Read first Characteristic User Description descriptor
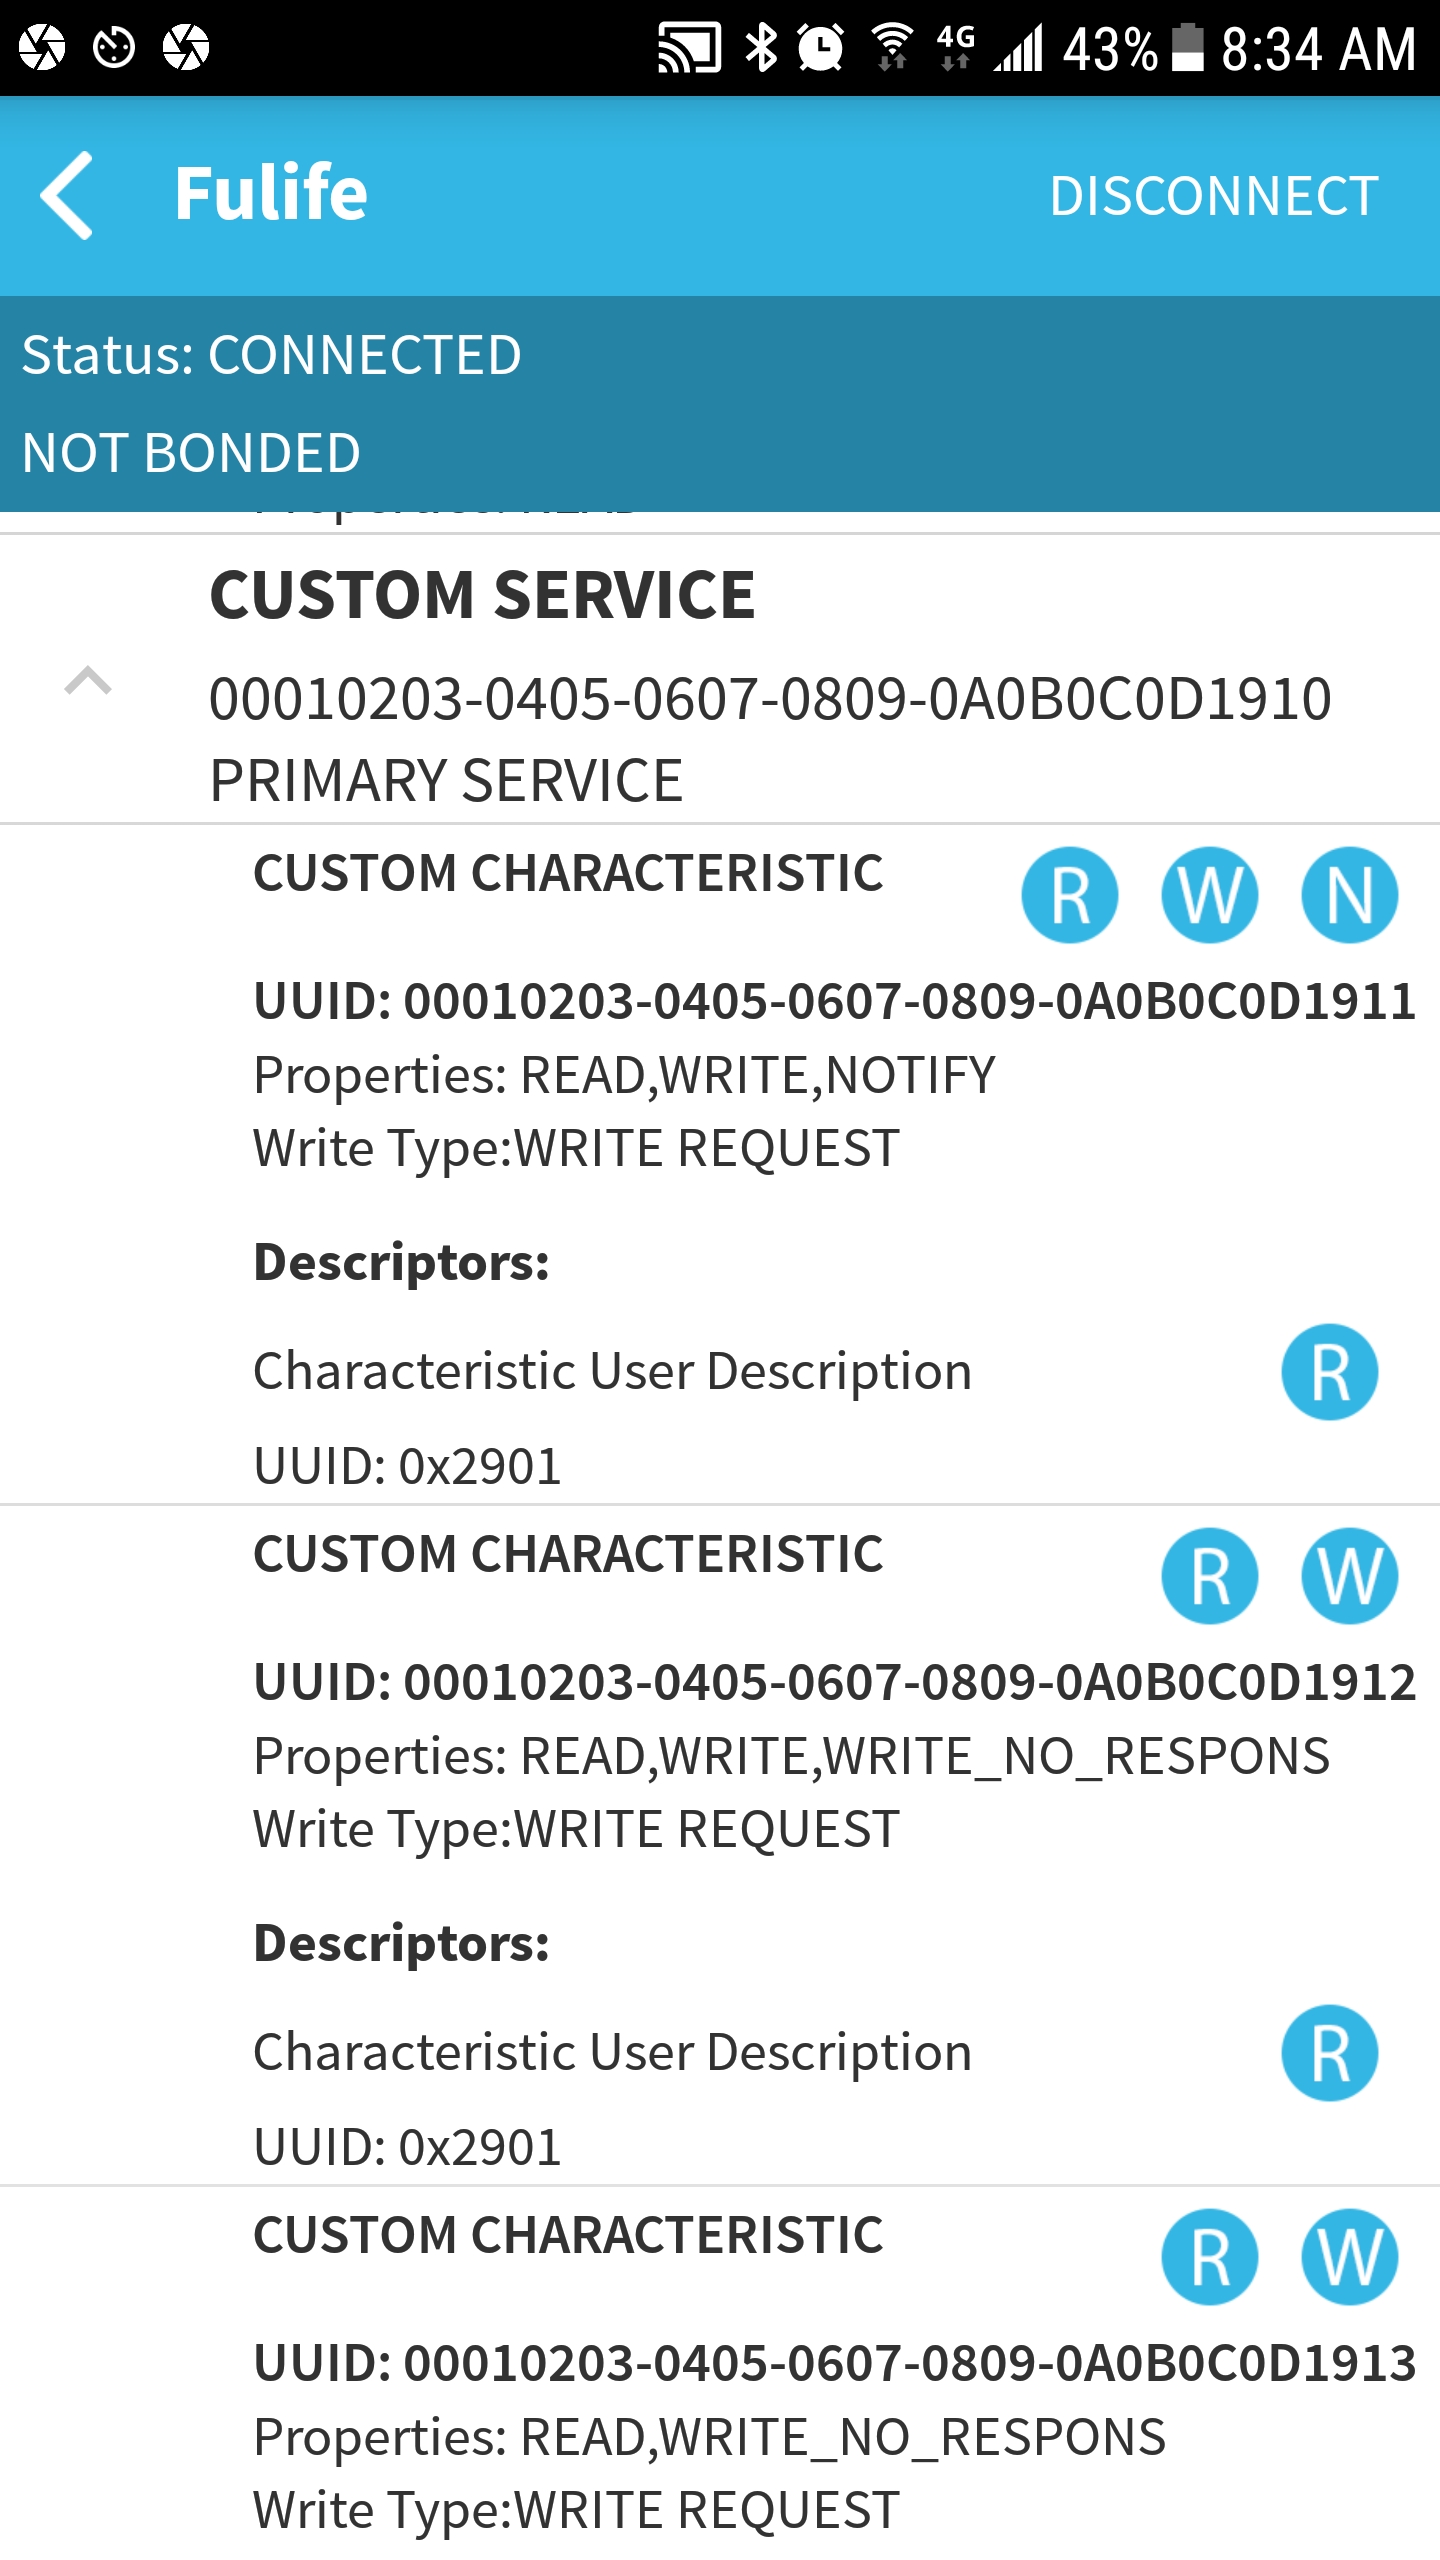The height and width of the screenshot is (2560, 1440). tap(1329, 1372)
